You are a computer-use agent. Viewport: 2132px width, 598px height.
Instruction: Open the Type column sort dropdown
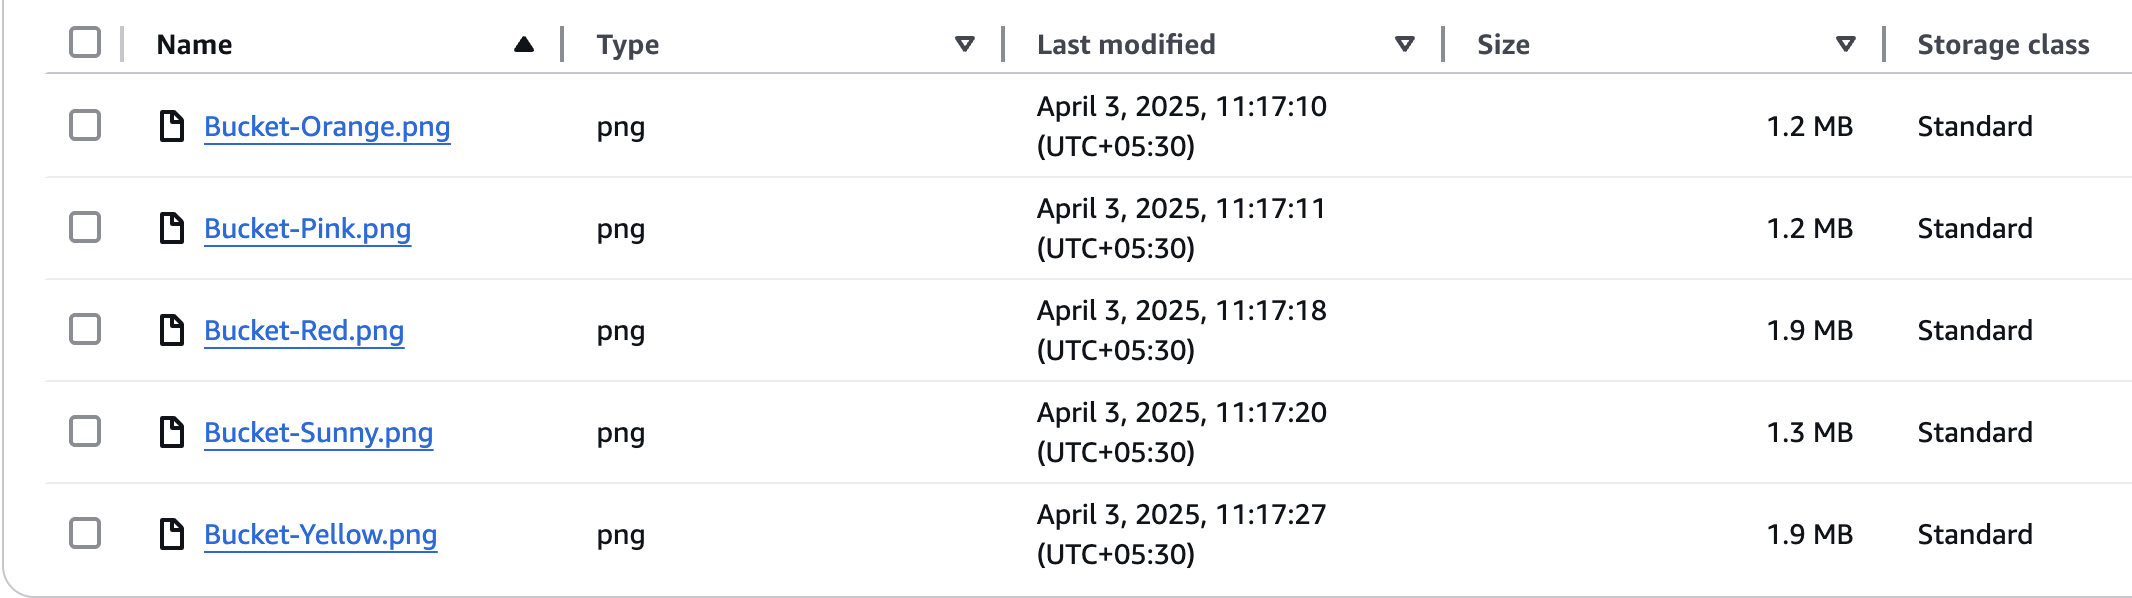tap(963, 44)
